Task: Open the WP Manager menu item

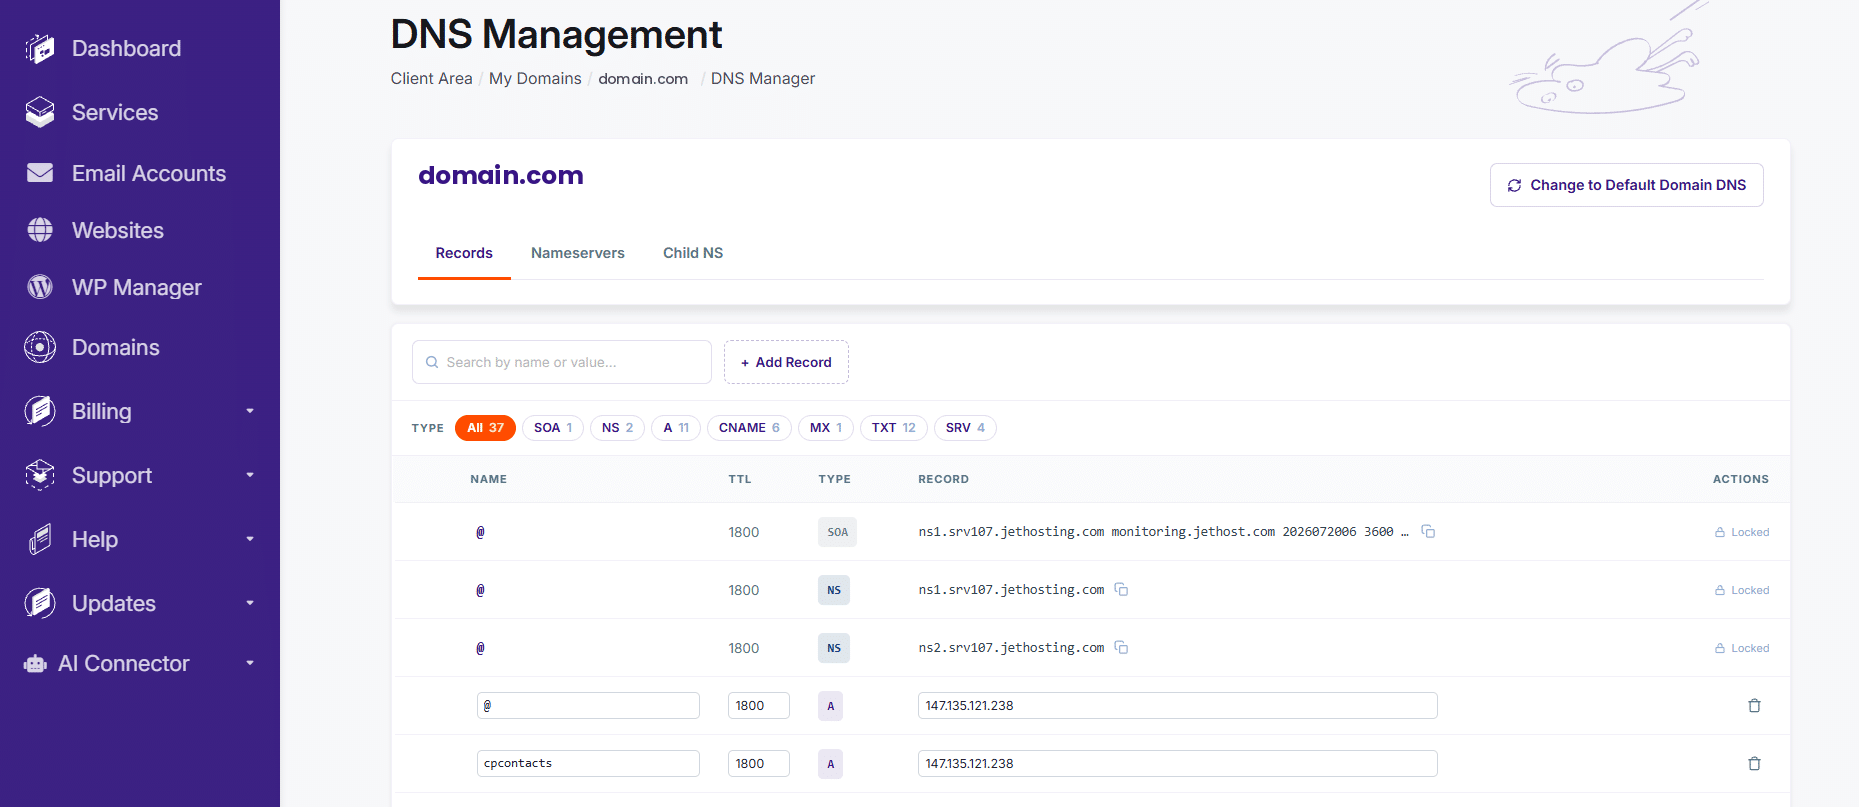Action: click(x=137, y=287)
